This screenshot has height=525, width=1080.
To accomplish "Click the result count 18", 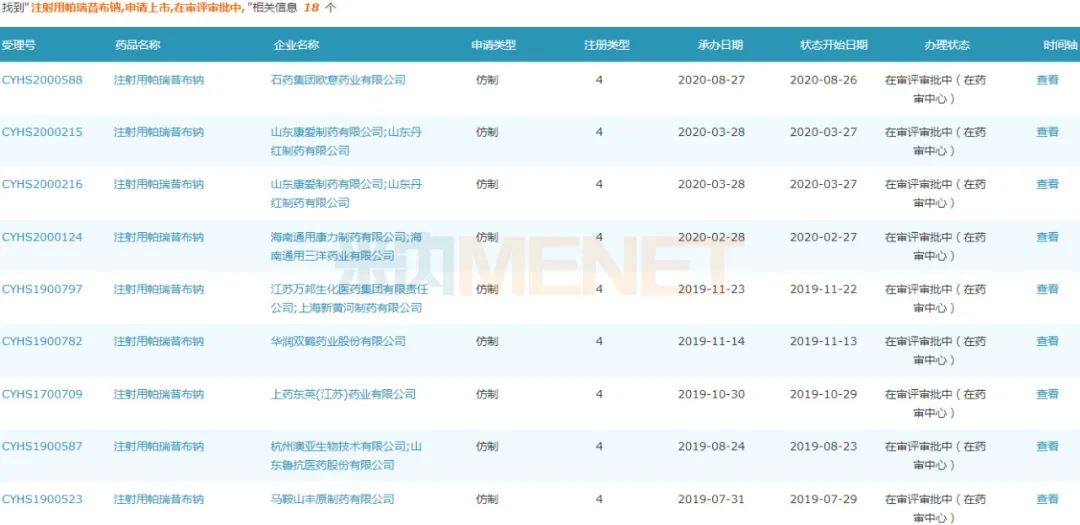I will pyautogui.click(x=311, y=8).
